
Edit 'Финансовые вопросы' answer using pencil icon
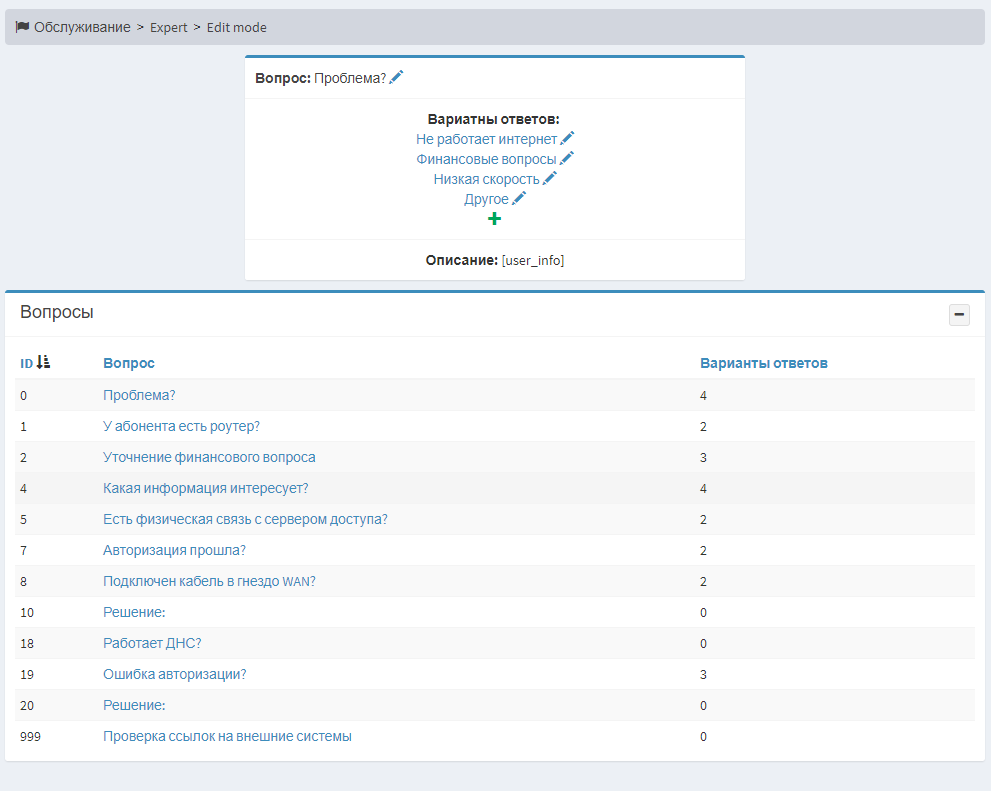click(566, 159)
